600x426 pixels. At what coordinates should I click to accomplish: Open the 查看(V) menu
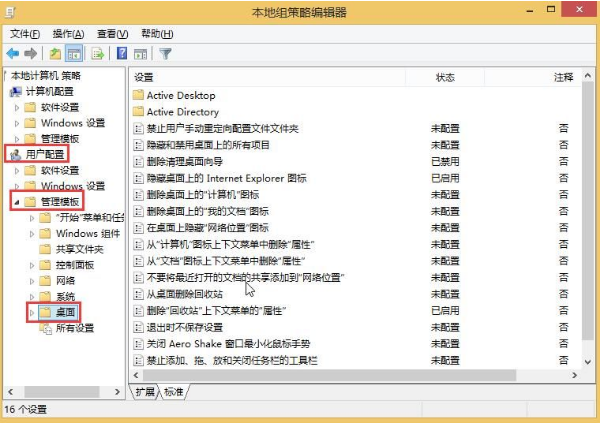pyautogui.click(x=112, y=34)
